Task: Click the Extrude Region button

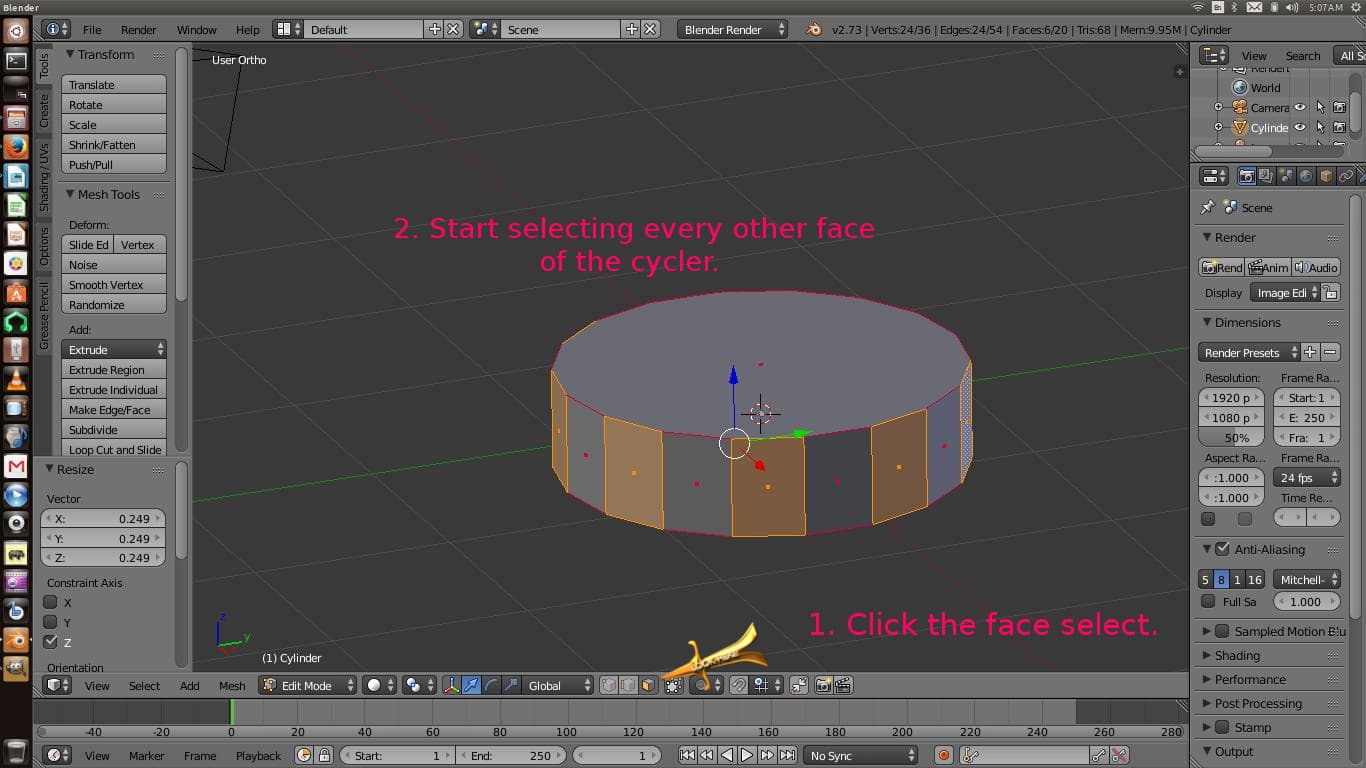Action: [x=113, y=369]
